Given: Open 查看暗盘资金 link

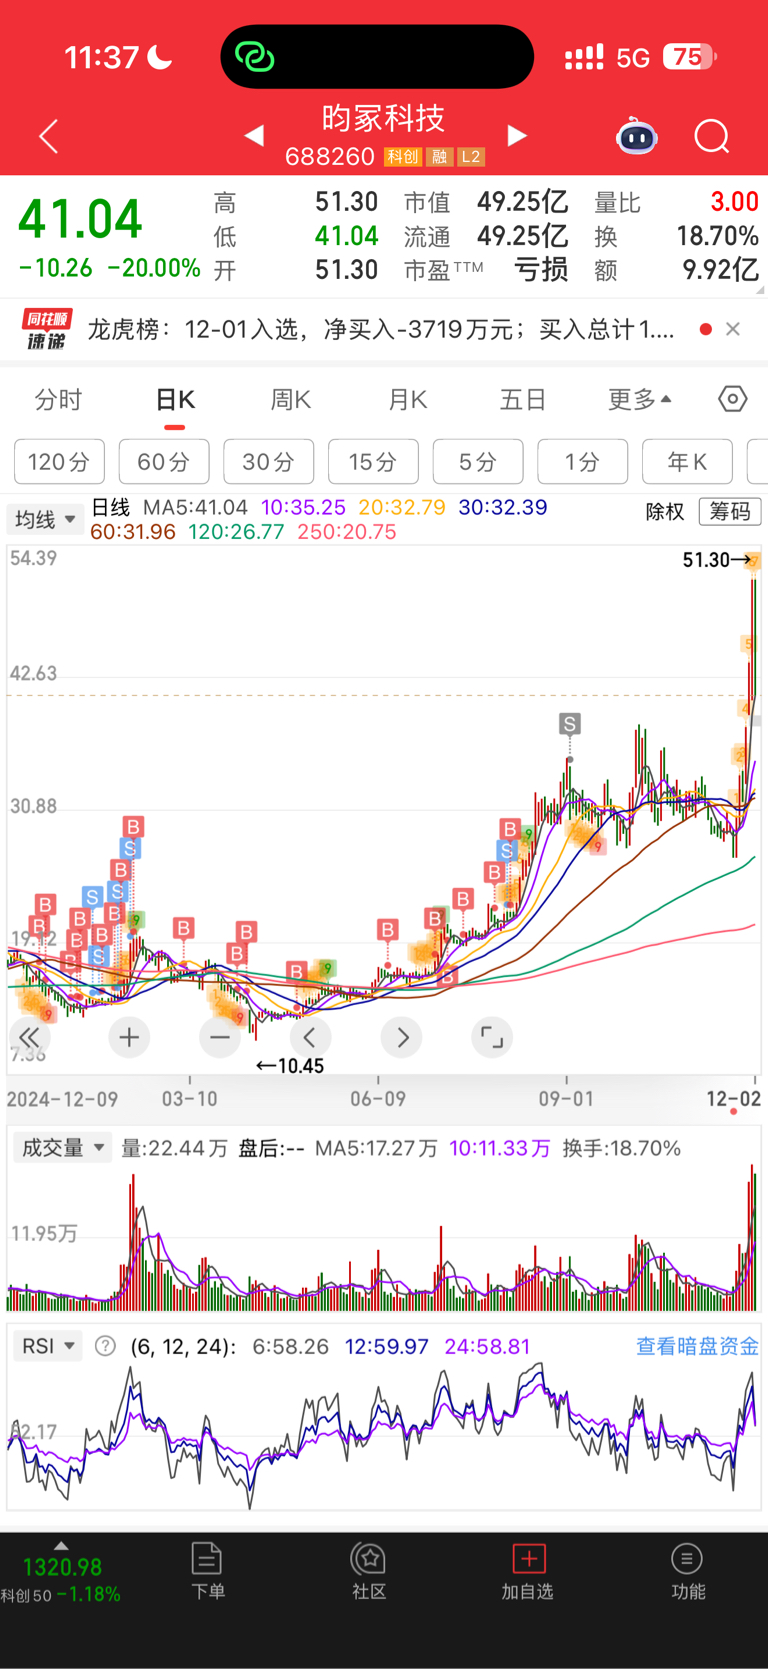Looking at the screenshot, I should [x=697, y=1346].
